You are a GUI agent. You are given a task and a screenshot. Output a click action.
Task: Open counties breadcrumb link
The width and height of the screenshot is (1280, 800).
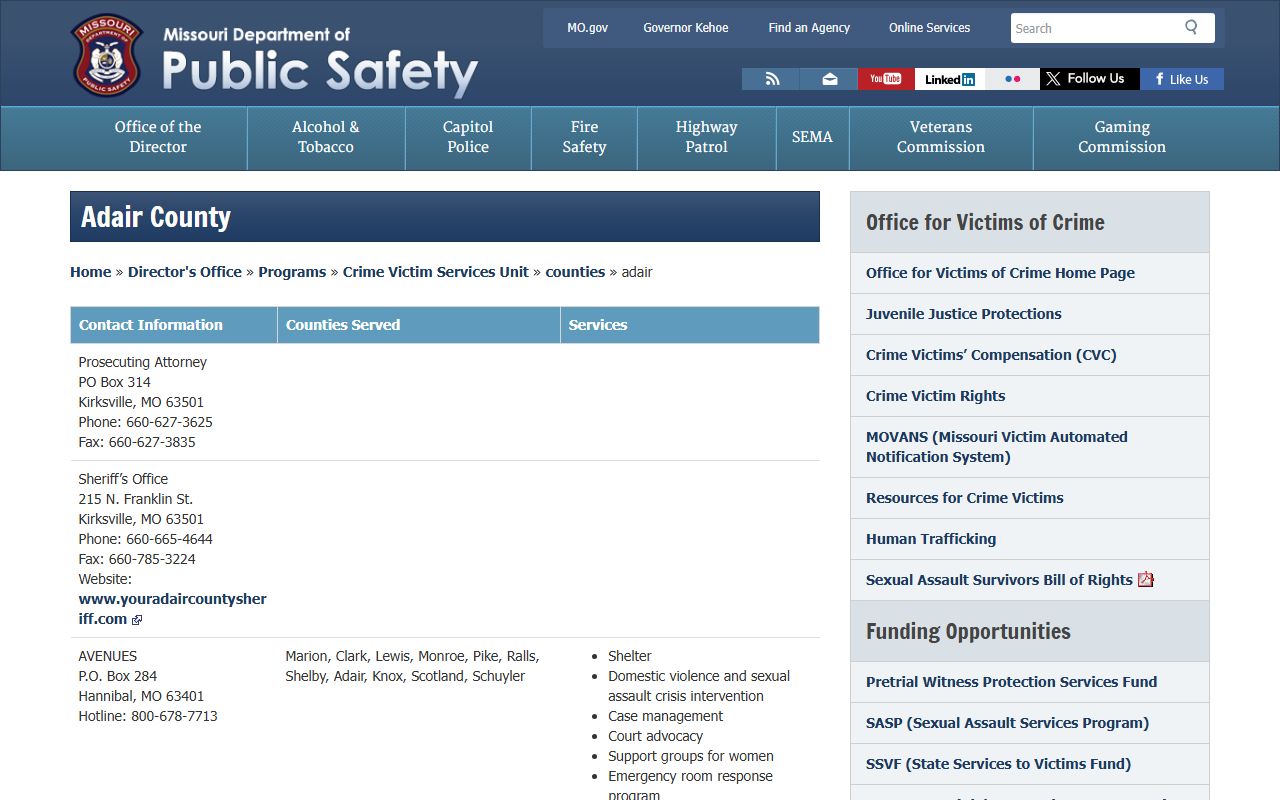point(575,272)
